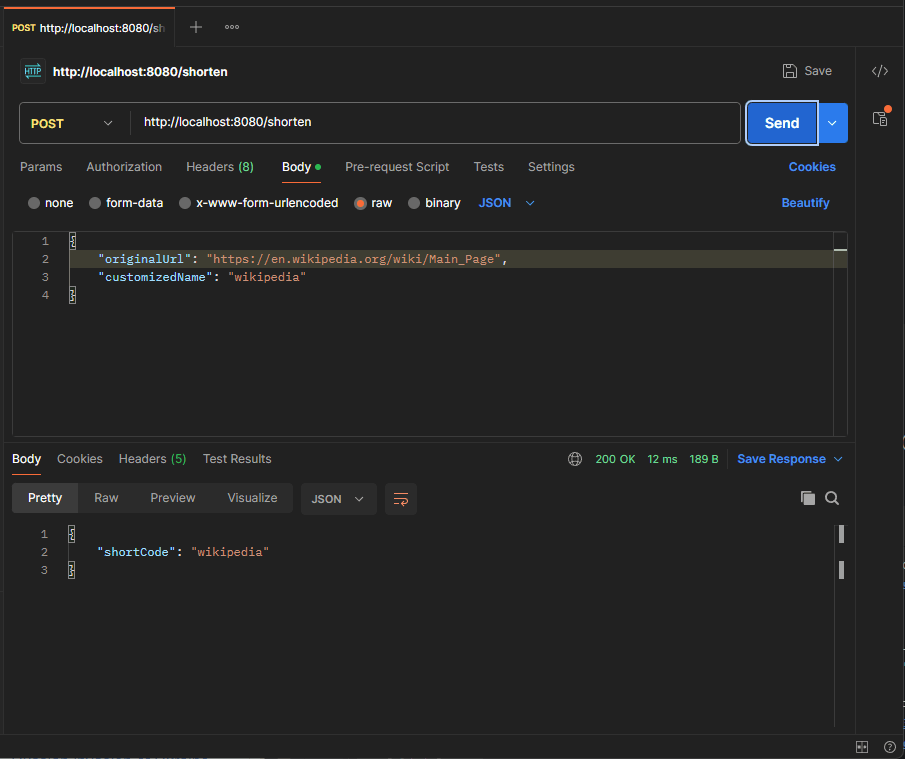
Task: Open the Pre-request Script tab
Action: point(397,167)
